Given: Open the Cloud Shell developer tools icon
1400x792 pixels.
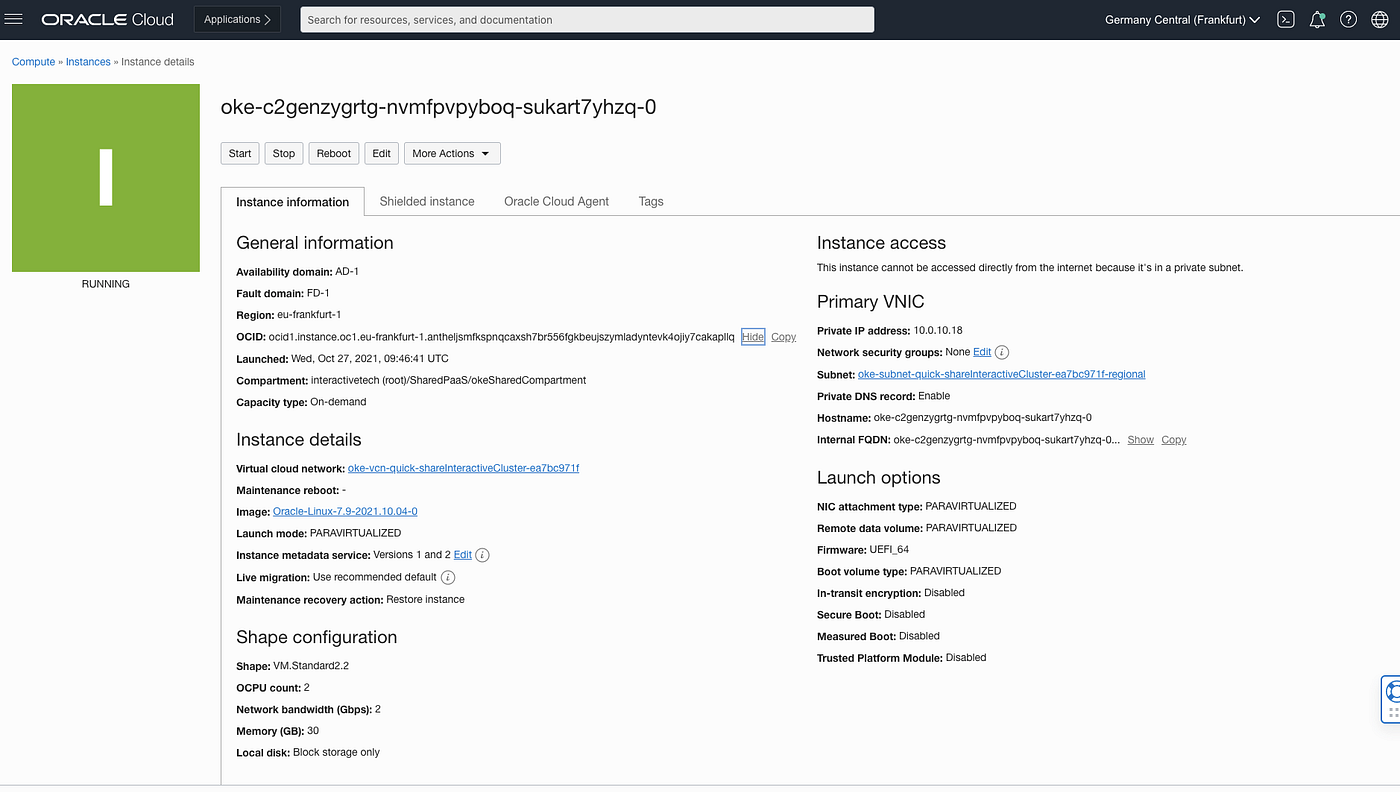Looking at the screenshot, I should click(x=1287, y=19).
